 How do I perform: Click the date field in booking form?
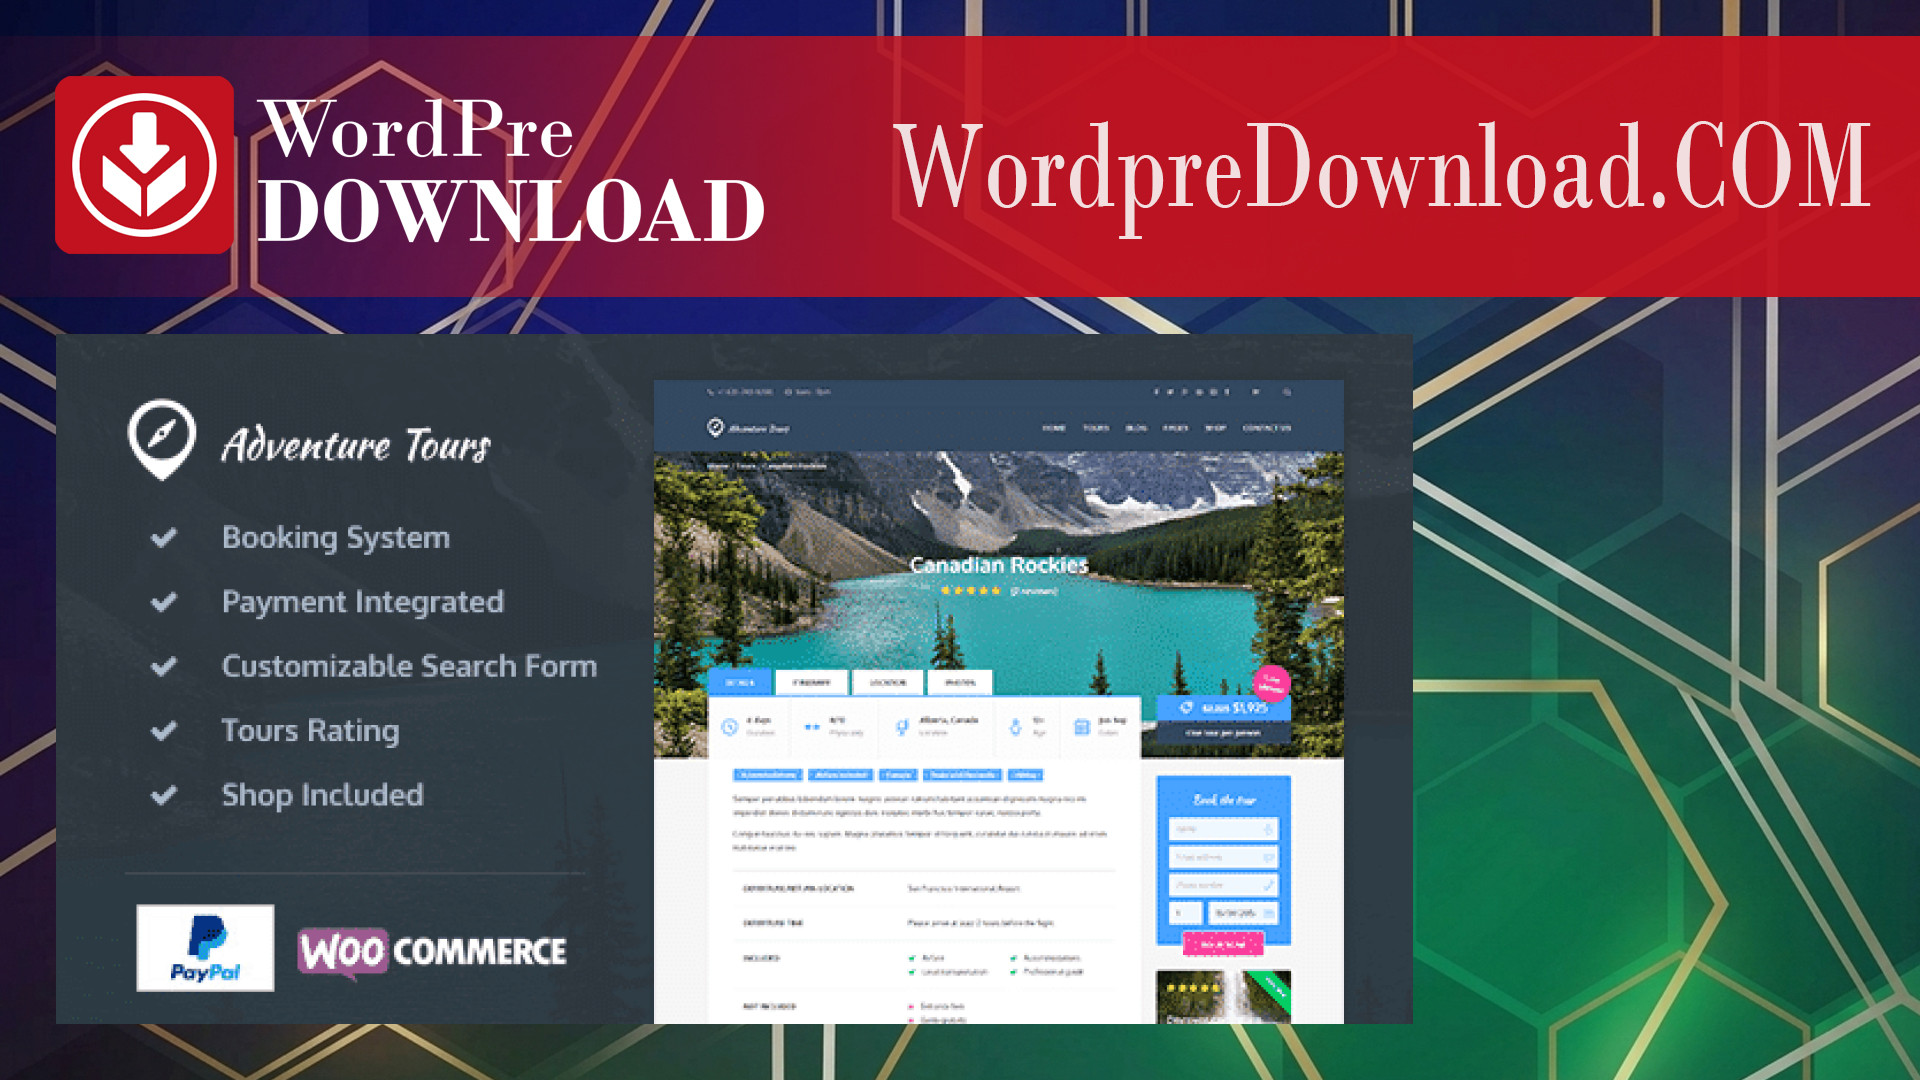(1243, 913)
